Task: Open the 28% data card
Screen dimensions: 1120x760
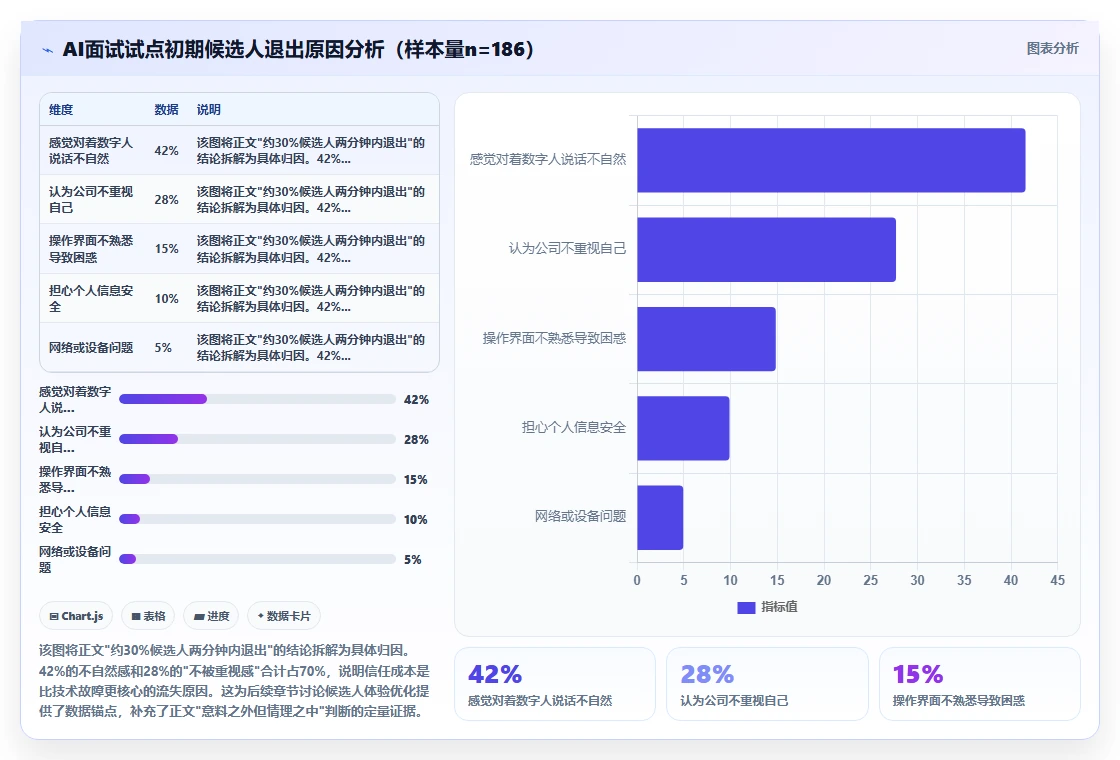Action: 767,684
